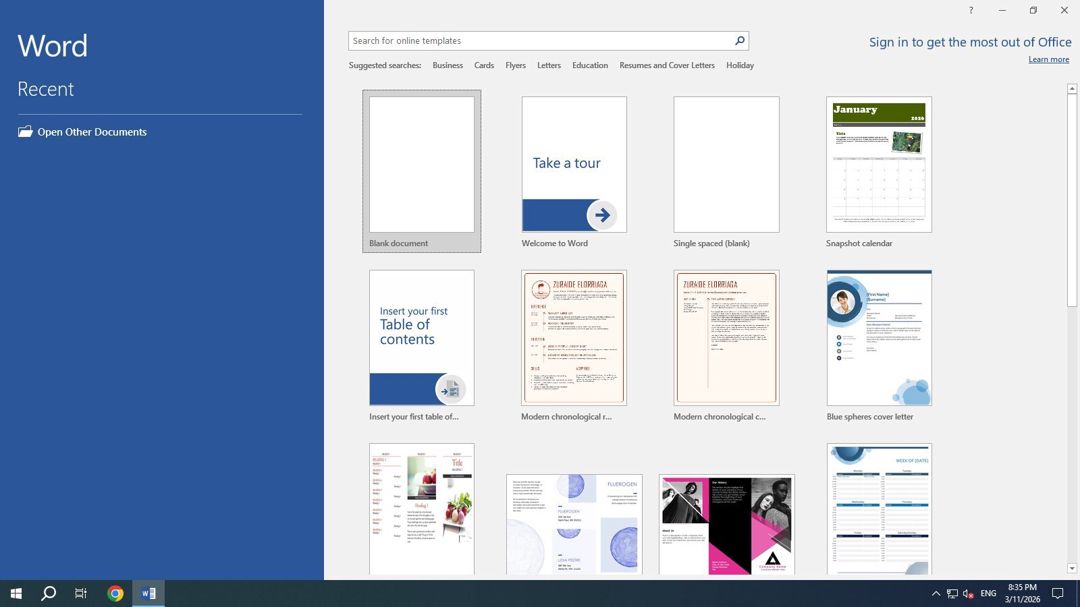Viewport: 1080px width, 607px height.
Task: Open Insert your first table of contents template
Action: (422, 338)
